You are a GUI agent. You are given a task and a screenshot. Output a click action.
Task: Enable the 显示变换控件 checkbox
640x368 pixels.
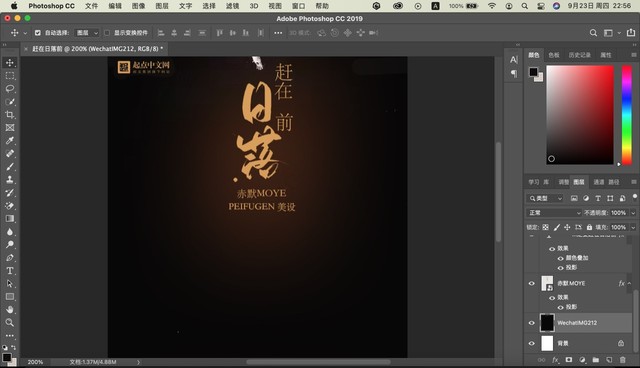(107, 33)
